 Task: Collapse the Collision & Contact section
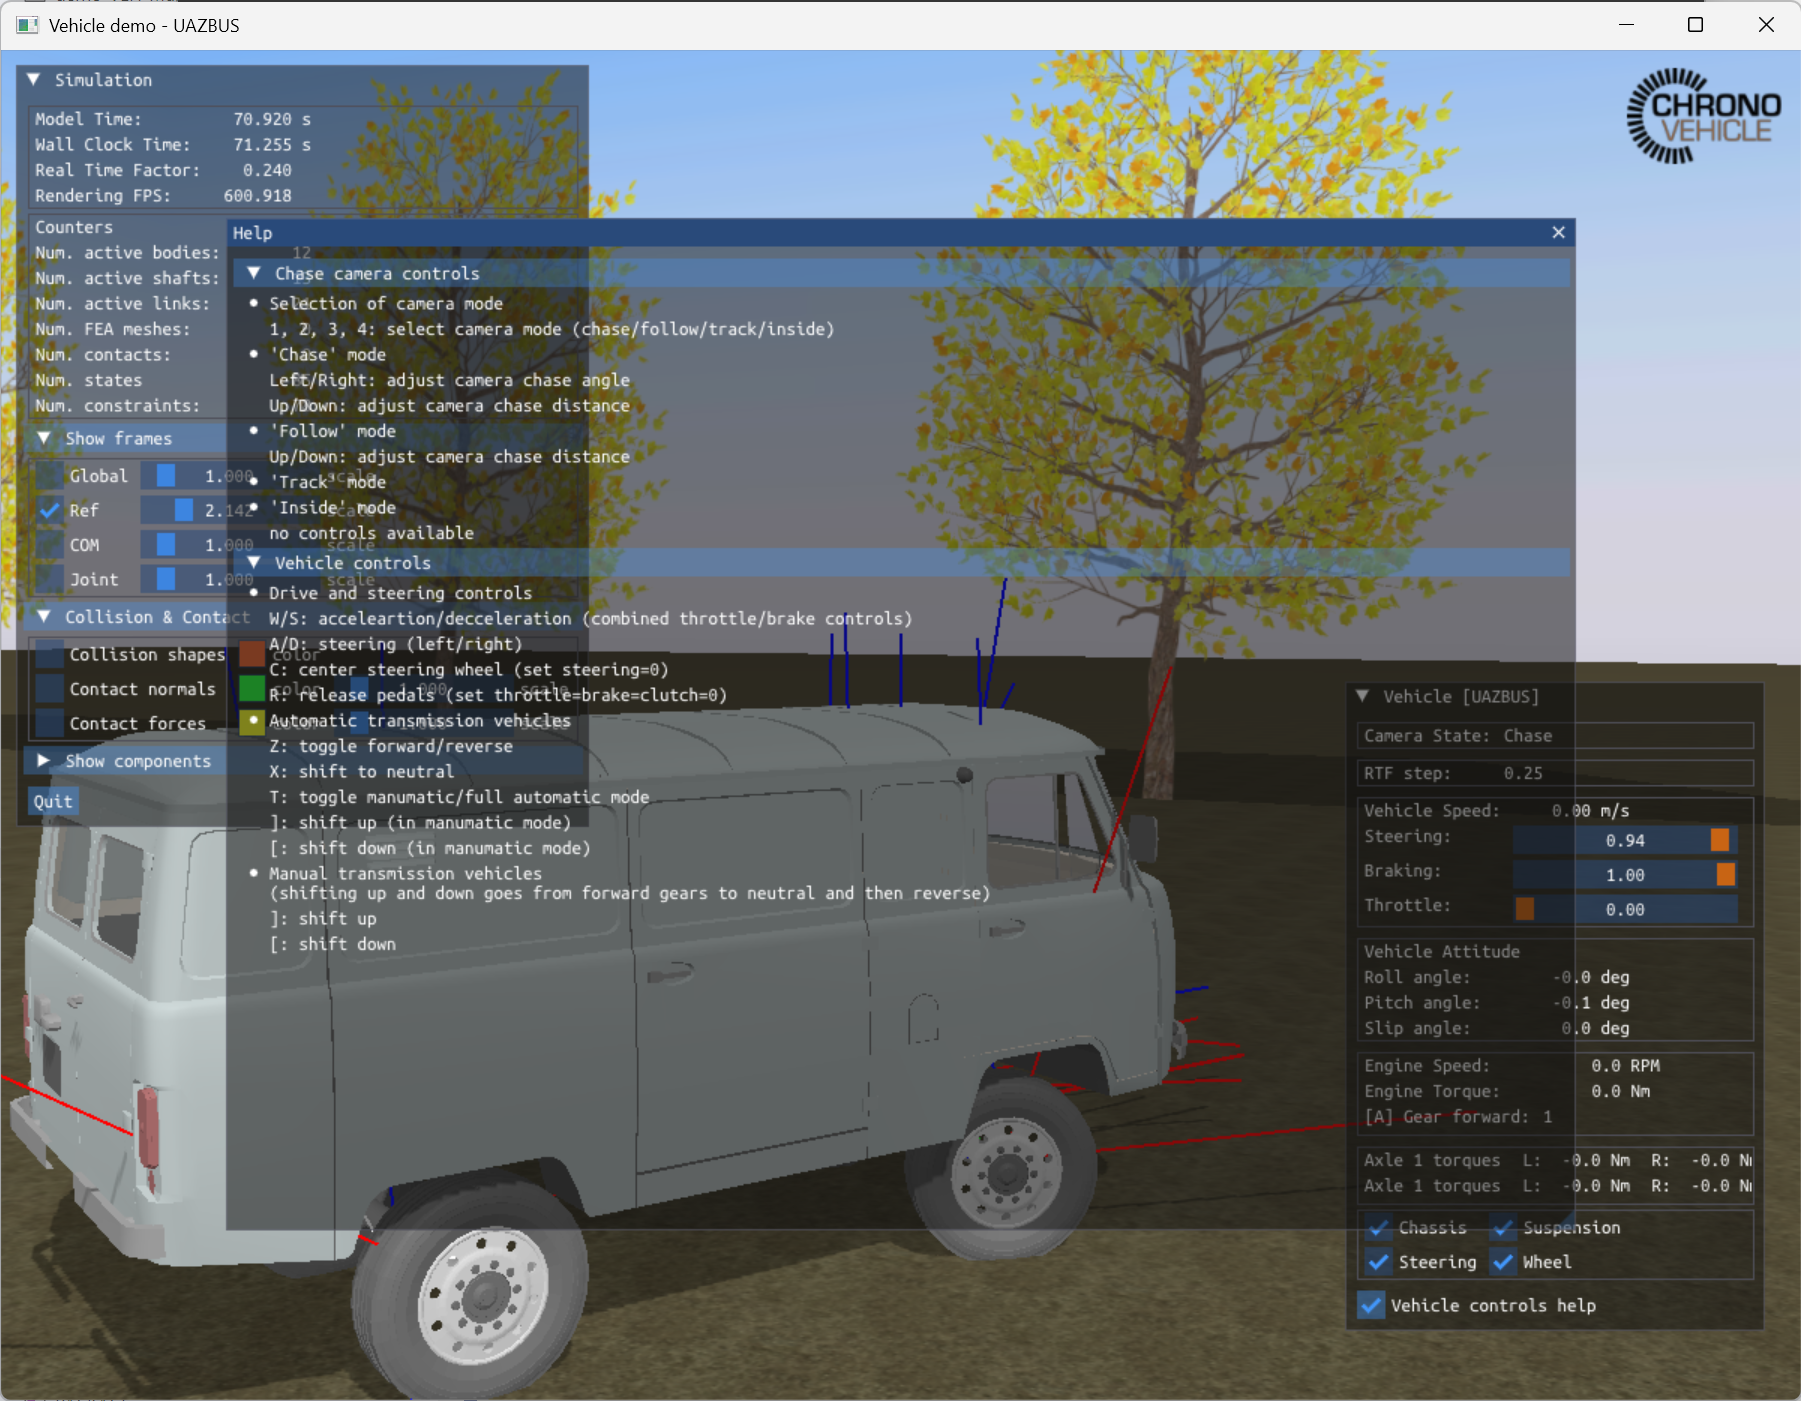click(44, 616)
